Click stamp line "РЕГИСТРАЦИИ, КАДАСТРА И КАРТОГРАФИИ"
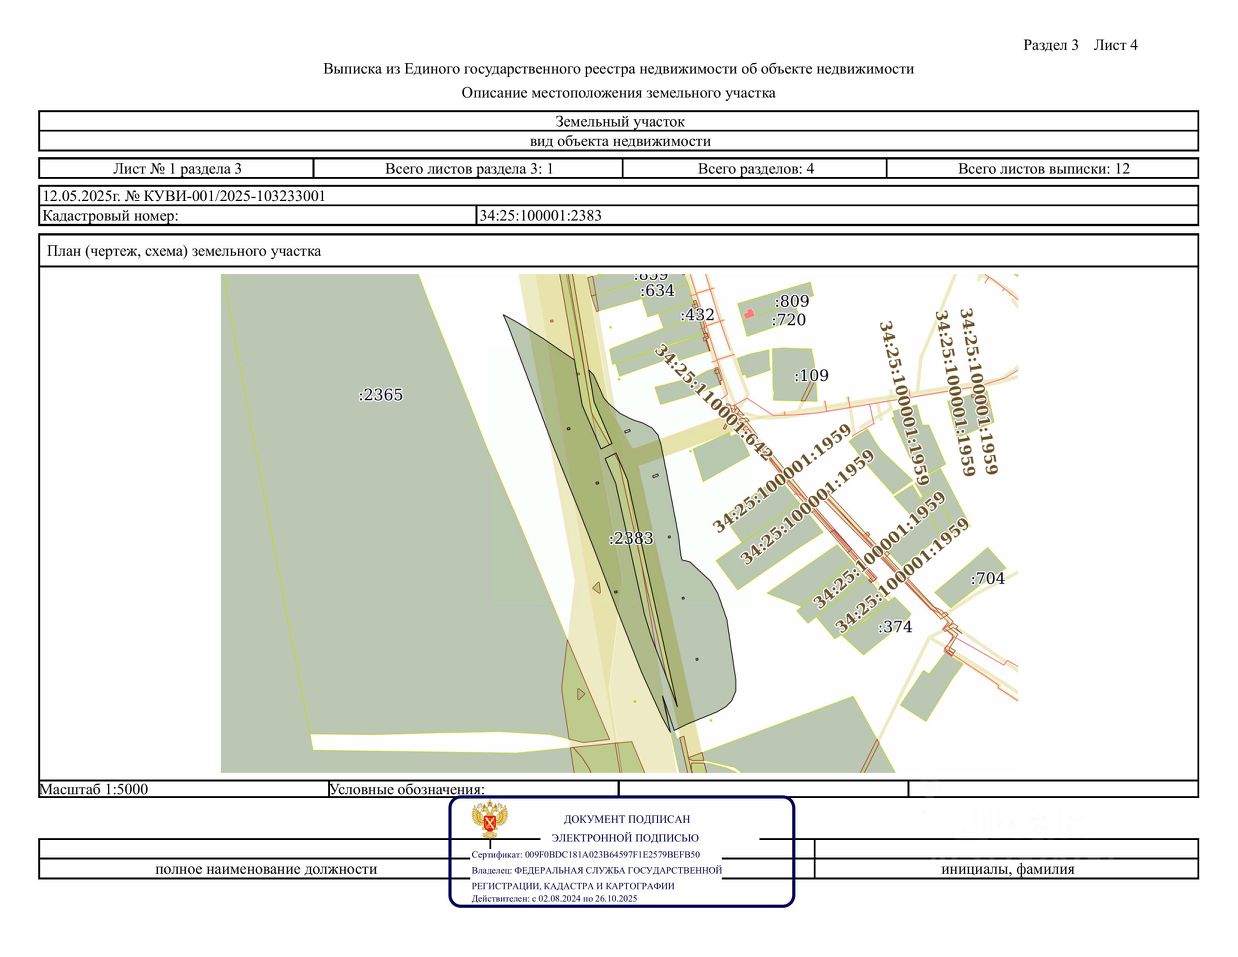The image size is (1238, 957). 573,886
